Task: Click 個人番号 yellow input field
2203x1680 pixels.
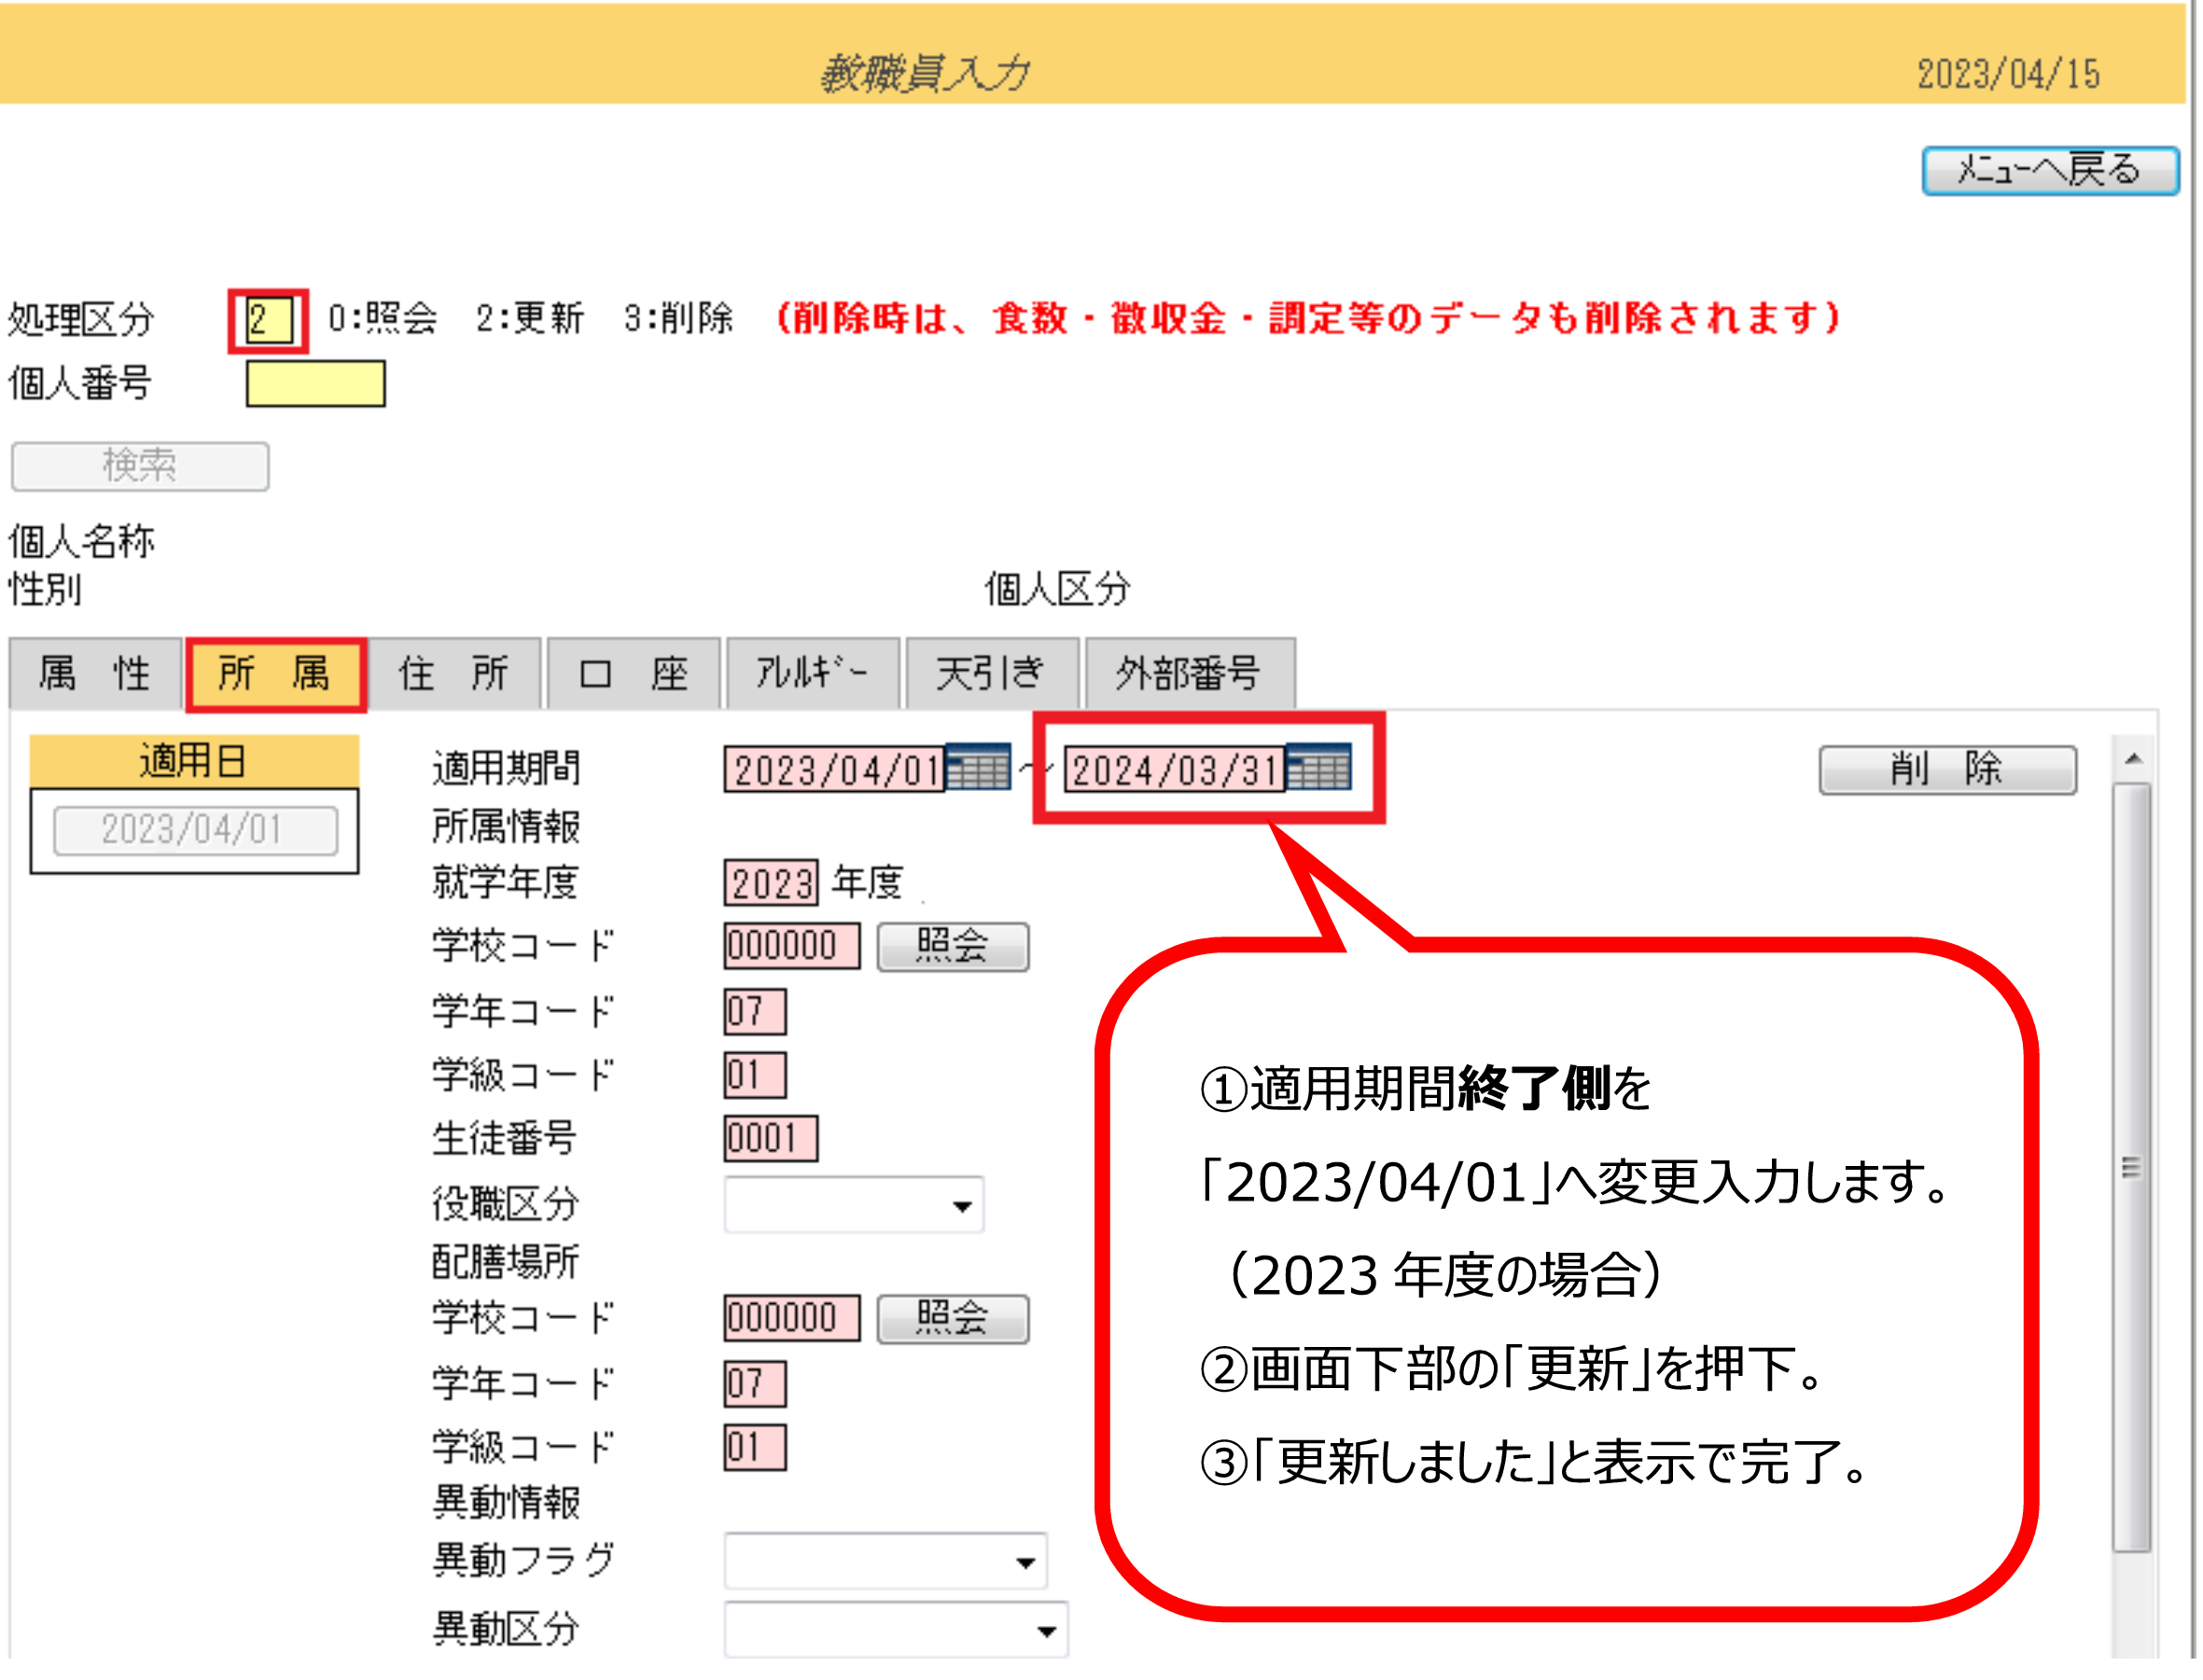Action: pos(316,384)
